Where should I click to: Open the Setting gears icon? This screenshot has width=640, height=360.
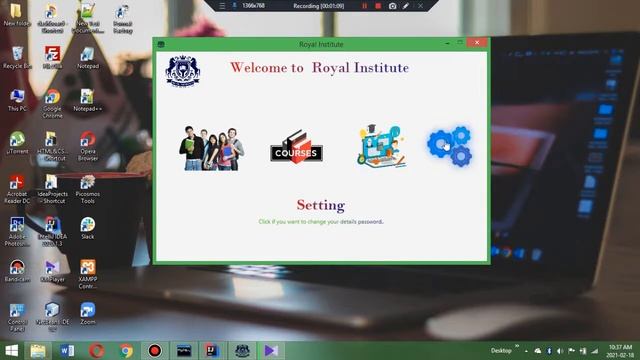click(449, 146)
